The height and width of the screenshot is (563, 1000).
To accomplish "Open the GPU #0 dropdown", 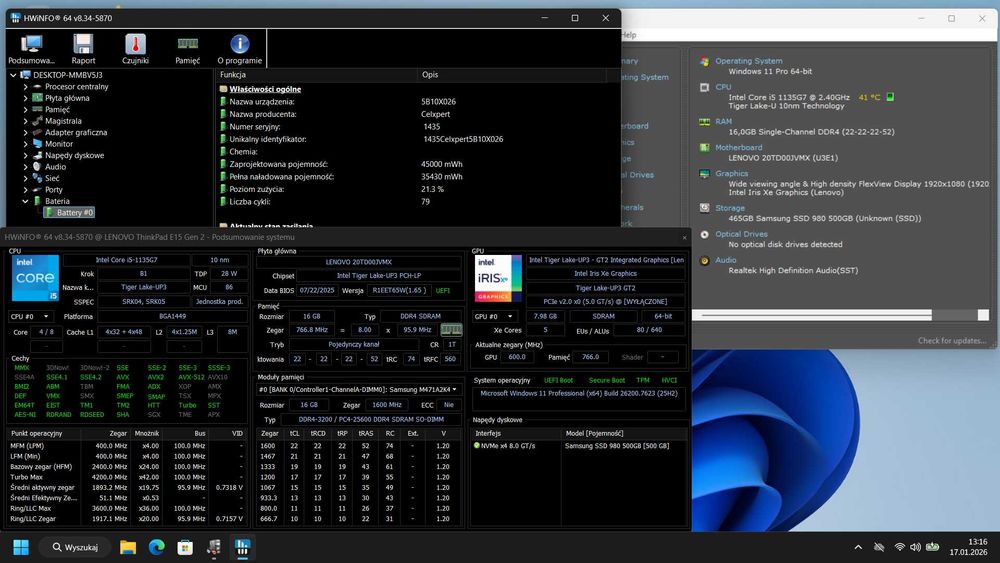I will (495, 316).
